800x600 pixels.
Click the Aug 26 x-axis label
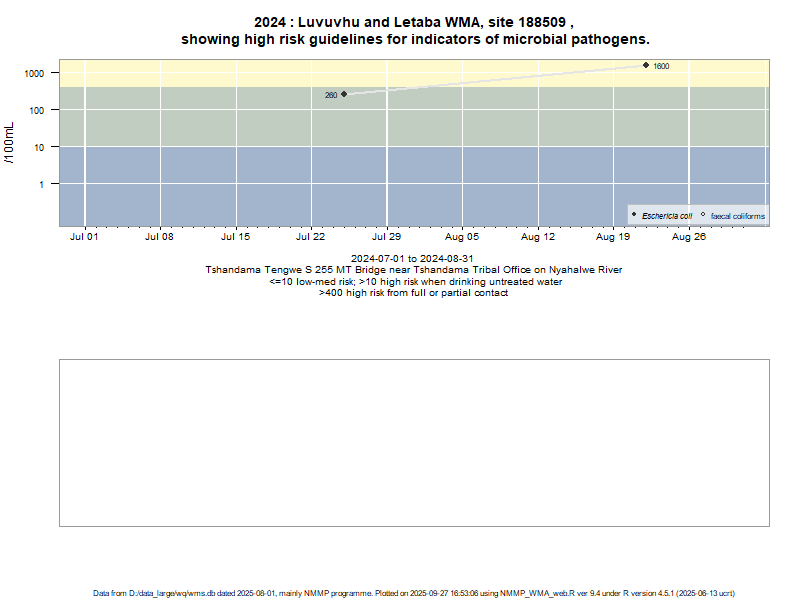tap(689, 238)
